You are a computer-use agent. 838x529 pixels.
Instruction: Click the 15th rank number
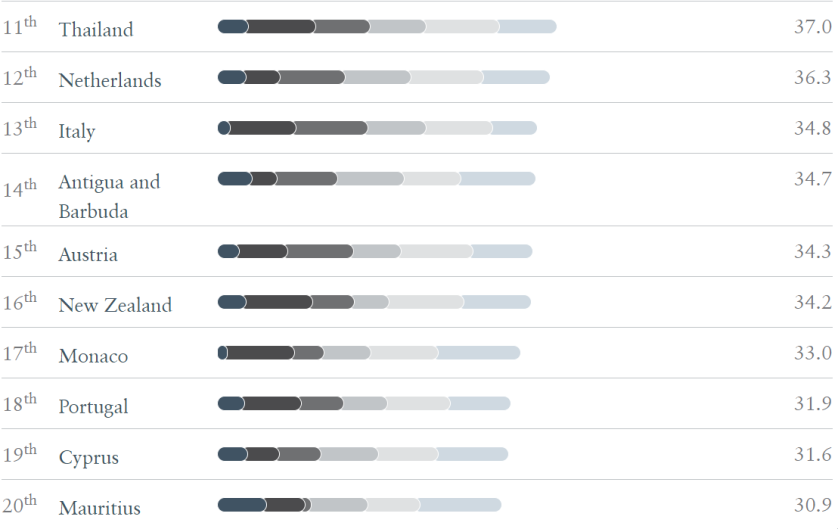point(20,251)
